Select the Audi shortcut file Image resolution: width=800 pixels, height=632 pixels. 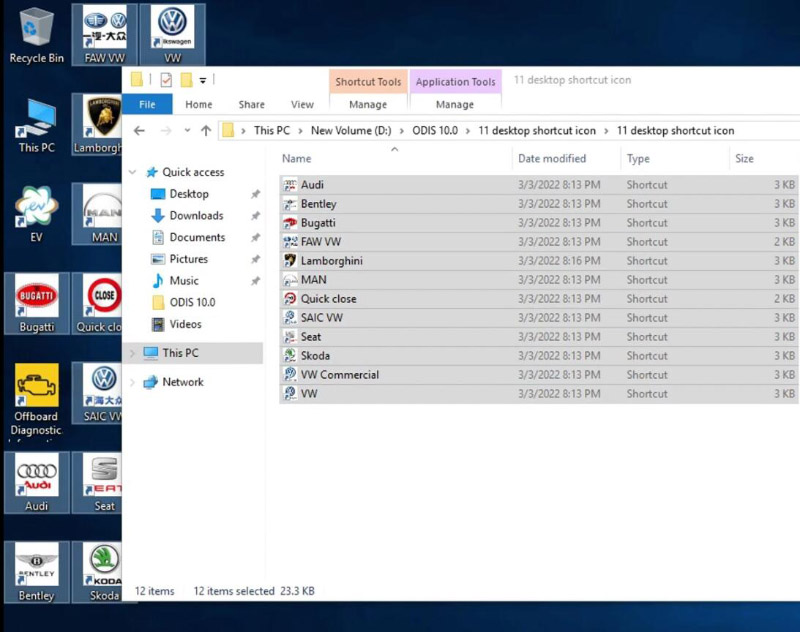pyautogui.click(x=539, y=185)
